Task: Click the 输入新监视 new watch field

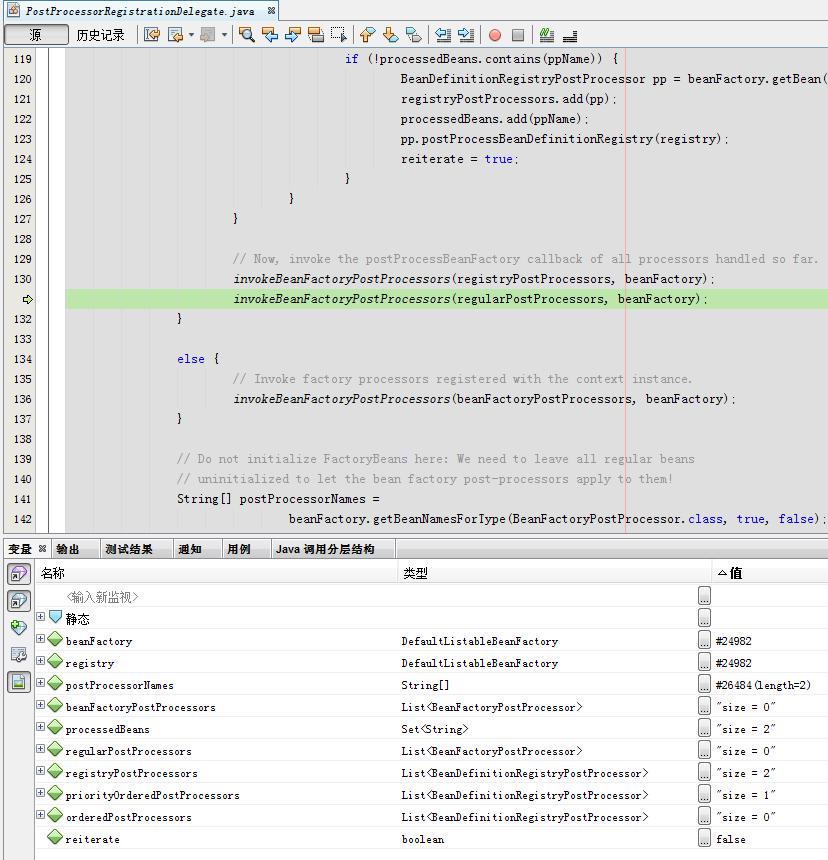Action: (103, 597)
